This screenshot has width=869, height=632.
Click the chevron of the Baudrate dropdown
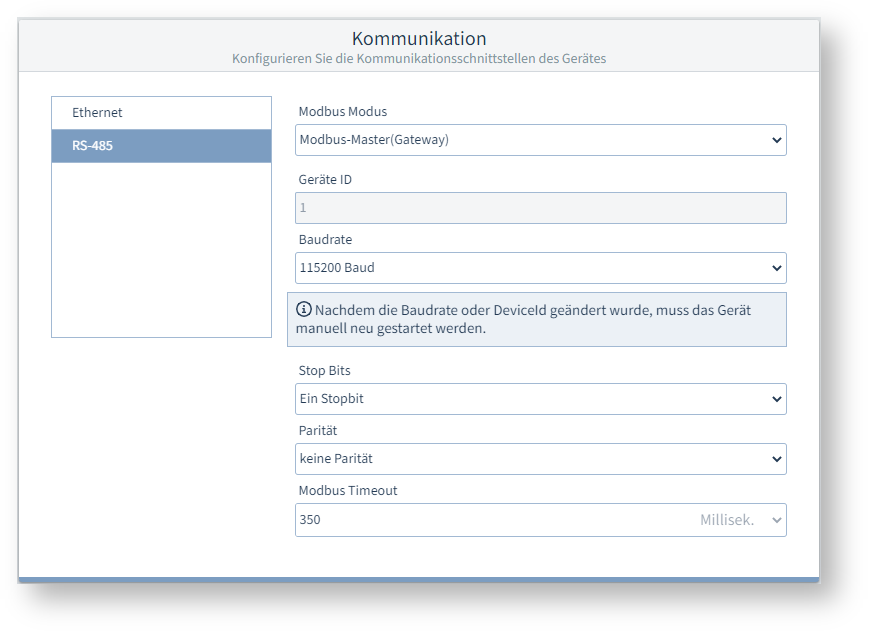coord(775,268)
